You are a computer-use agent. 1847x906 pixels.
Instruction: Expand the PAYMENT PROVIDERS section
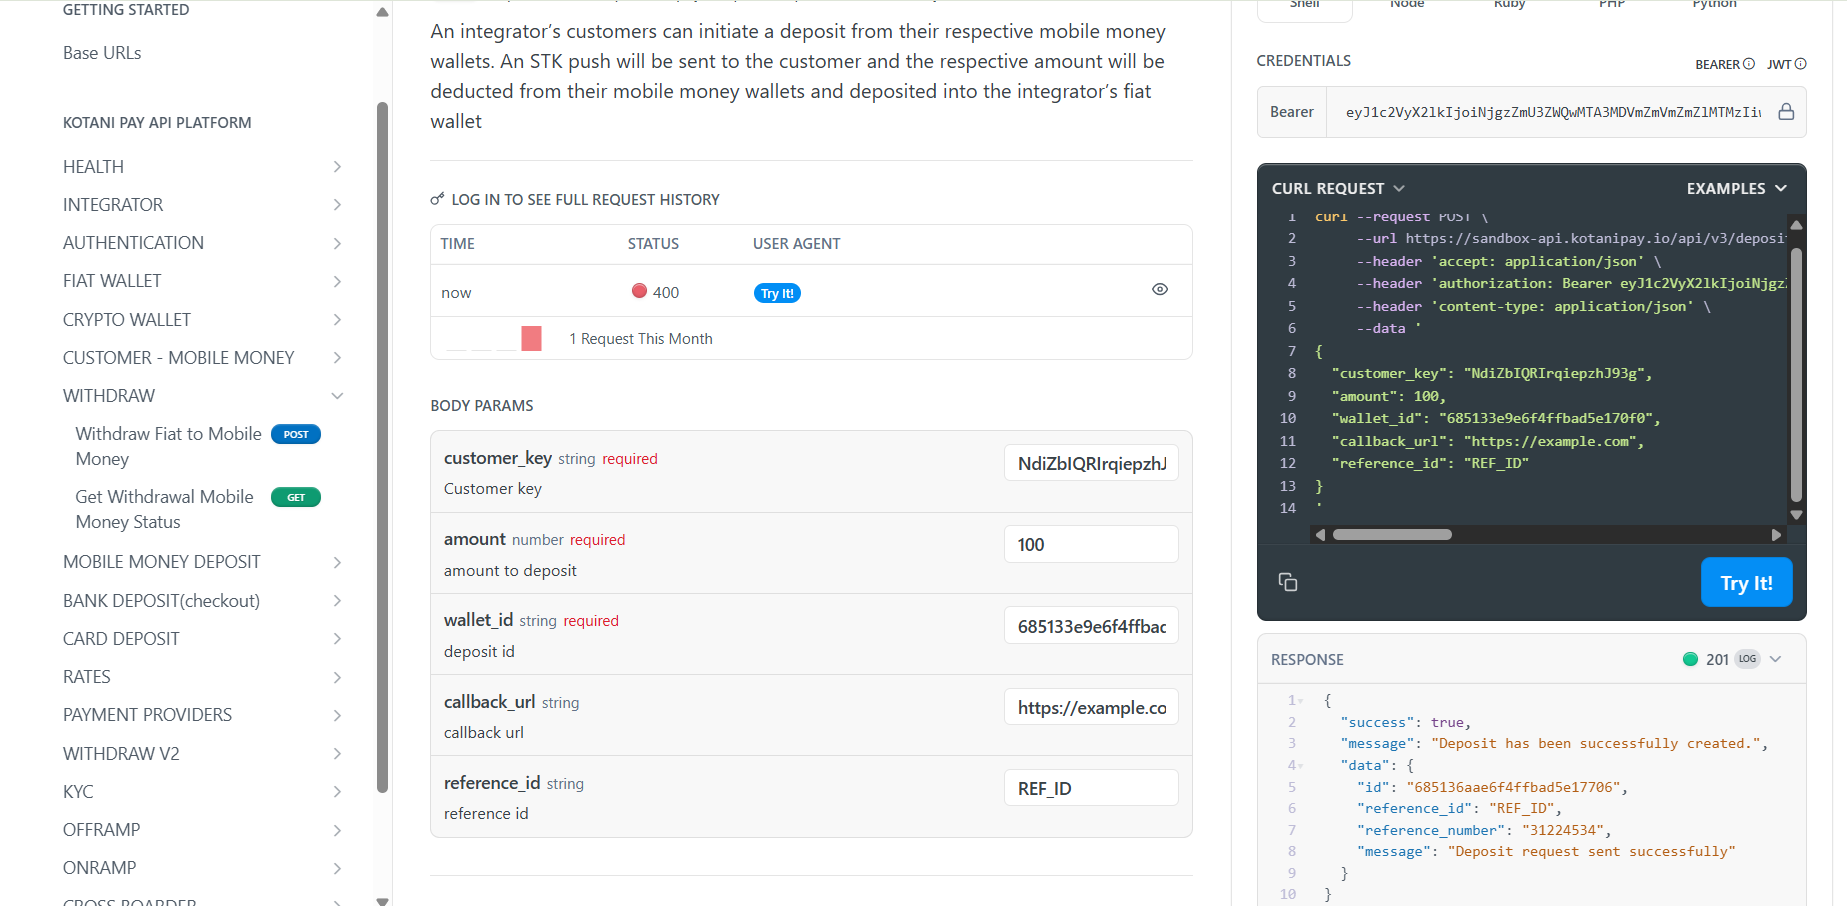(337, 715)
